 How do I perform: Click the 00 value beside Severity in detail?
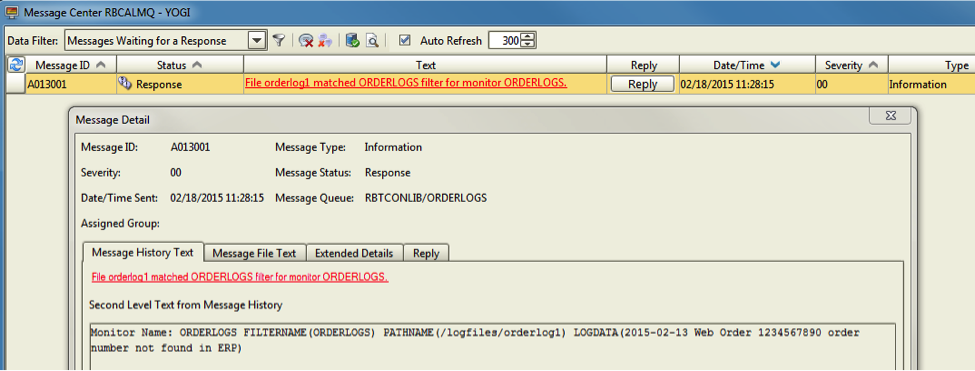176,173
